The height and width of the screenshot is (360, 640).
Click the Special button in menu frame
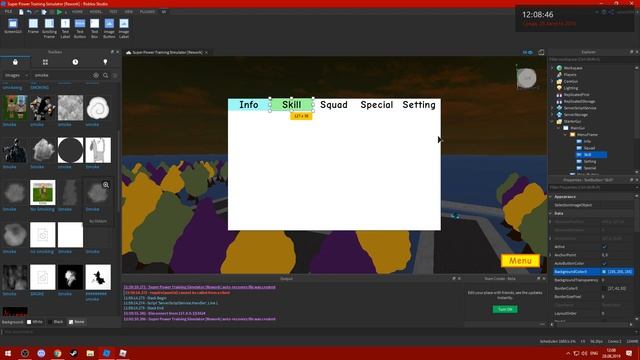(x=377, y=104)
